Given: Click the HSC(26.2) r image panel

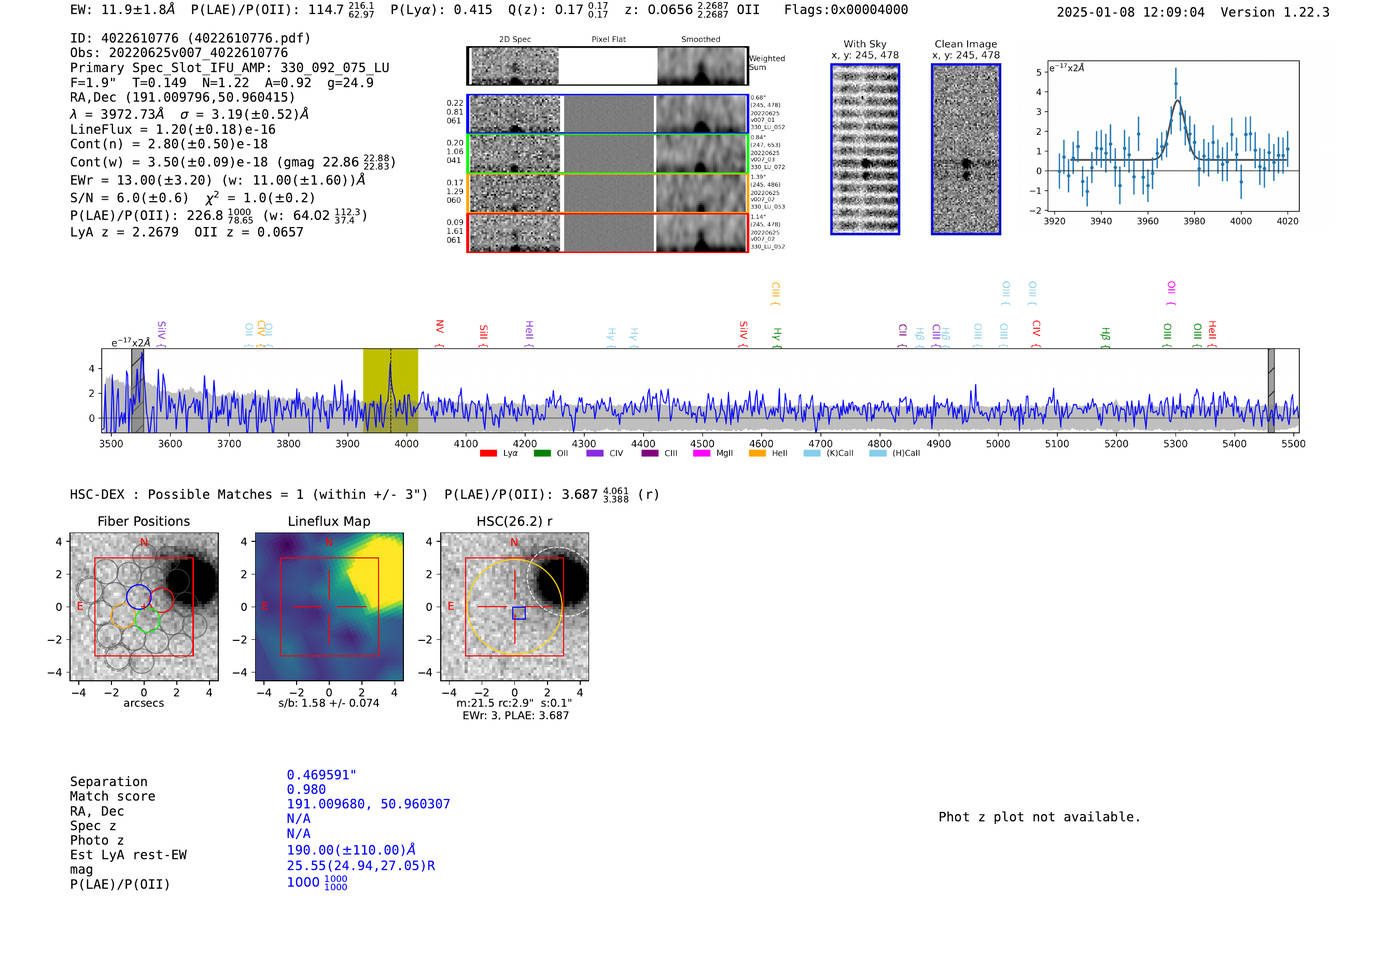Looking at the screenshot, I should 514,607.
